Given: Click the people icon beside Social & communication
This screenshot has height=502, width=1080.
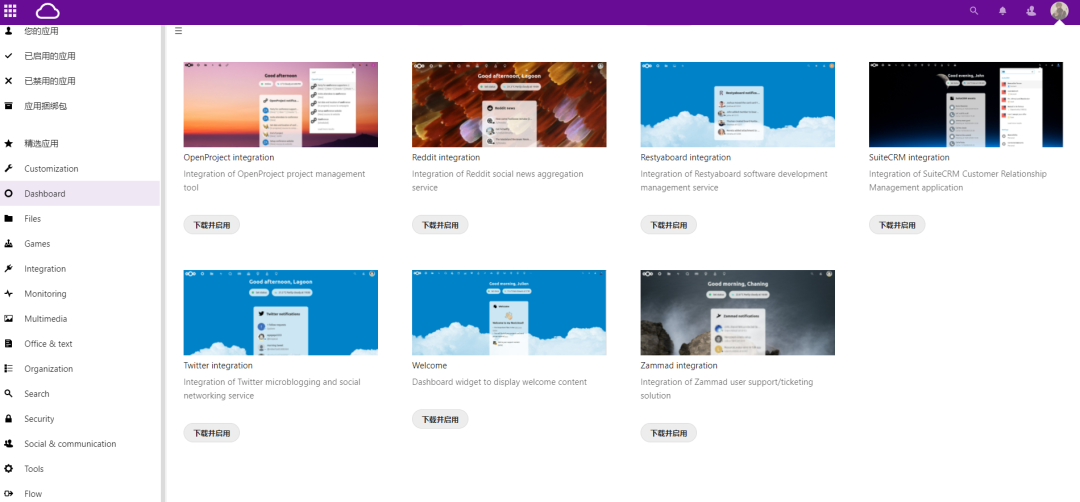Looking at the screenshot, I should [x=8, y=443].
